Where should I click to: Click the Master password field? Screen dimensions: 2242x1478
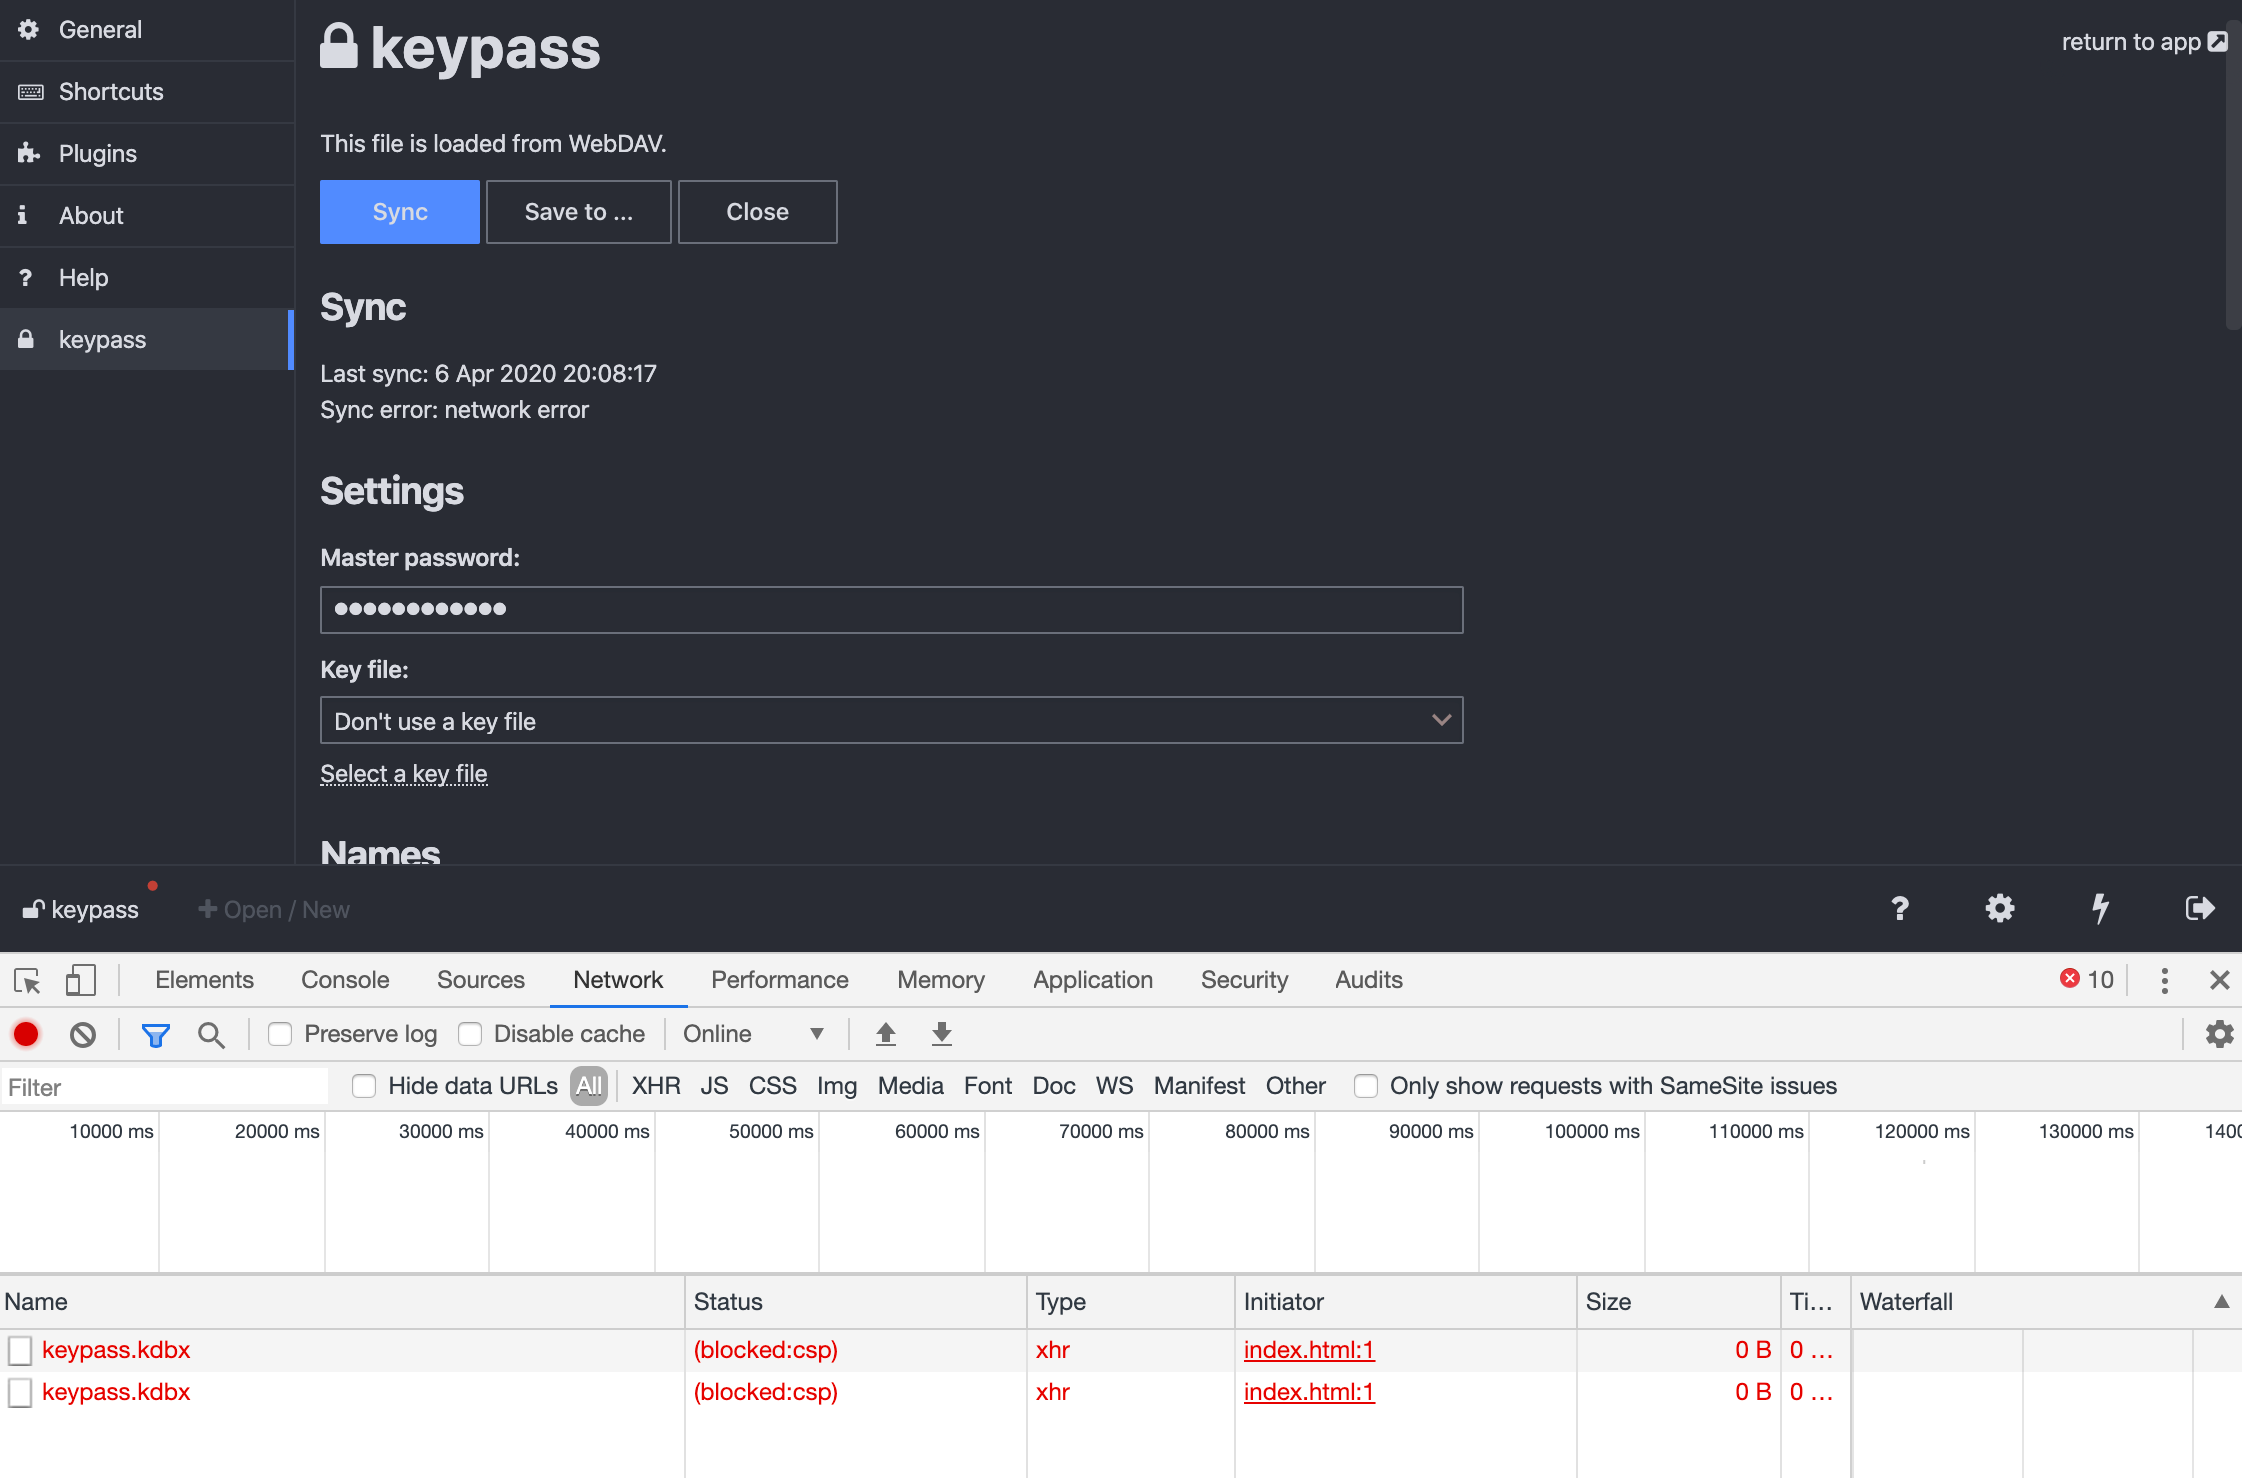point(890,610)
